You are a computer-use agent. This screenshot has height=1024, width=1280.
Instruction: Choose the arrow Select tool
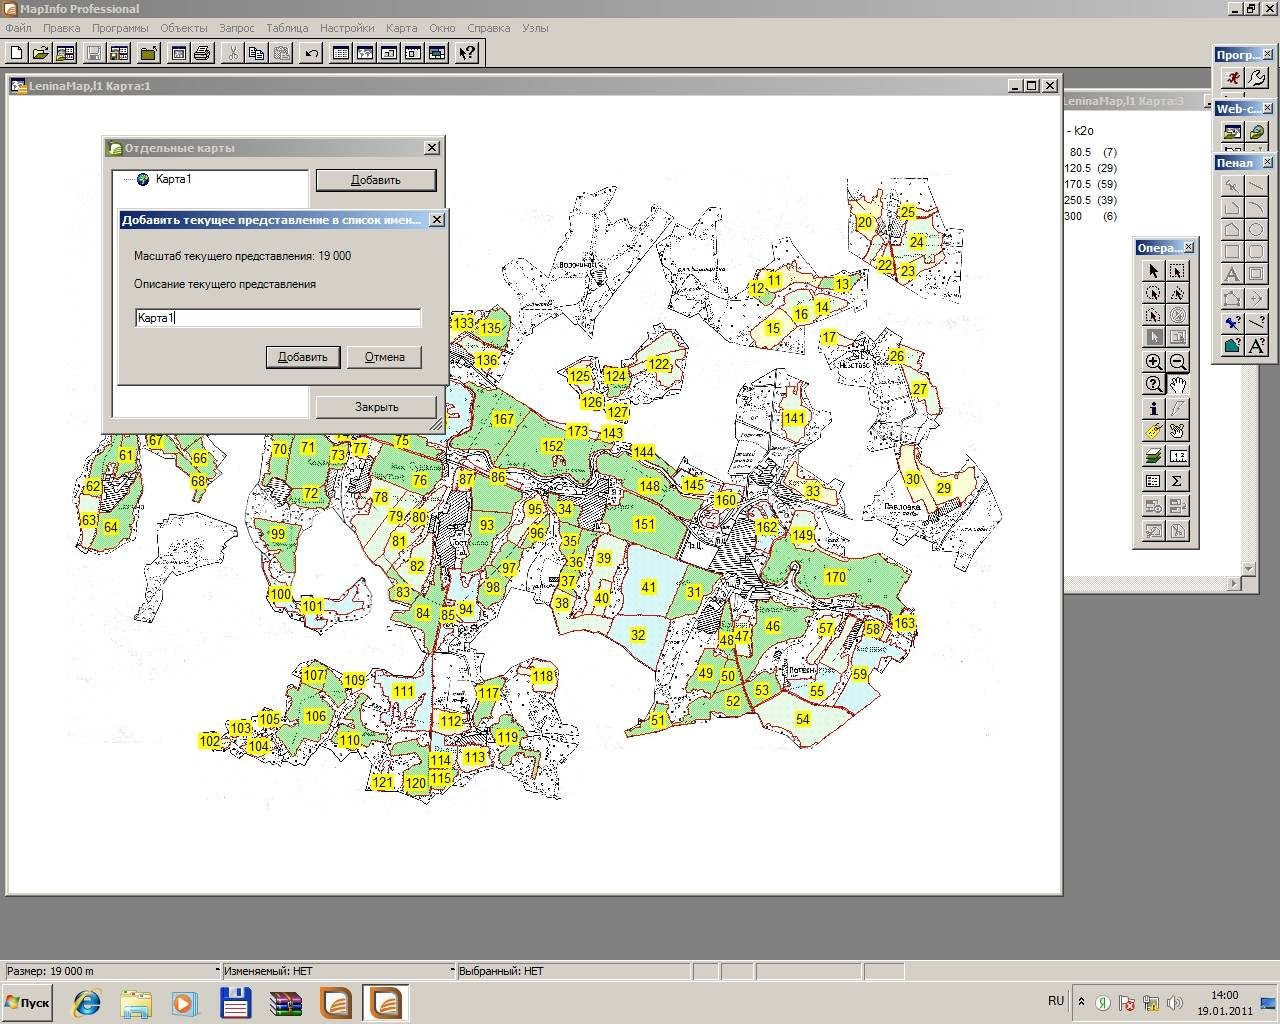[x=1154, y=271]
